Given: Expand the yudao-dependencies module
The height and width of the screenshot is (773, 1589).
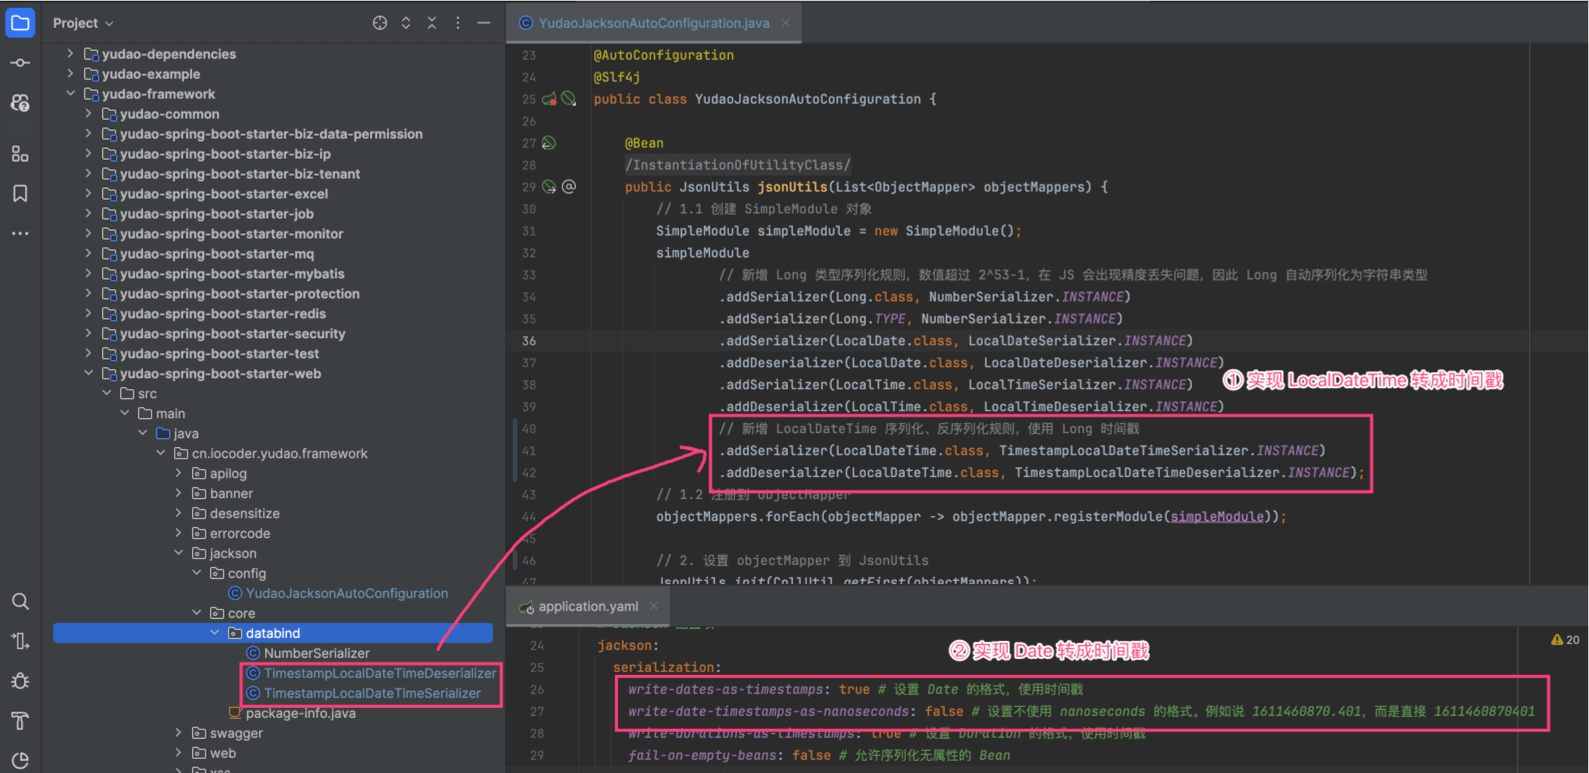Looking at the screenshot, I should pos(70,54).
